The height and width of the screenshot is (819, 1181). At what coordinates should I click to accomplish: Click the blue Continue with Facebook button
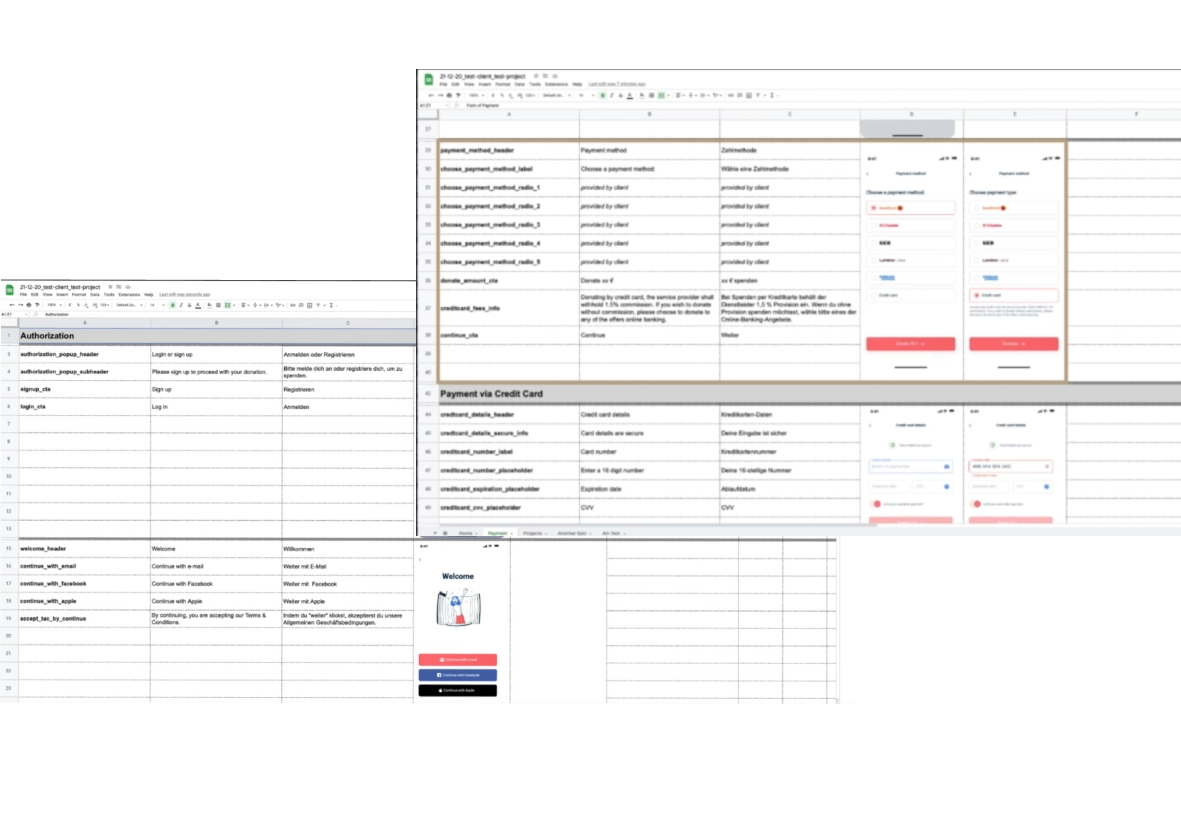pyautogui.click(x=457, y=675)
